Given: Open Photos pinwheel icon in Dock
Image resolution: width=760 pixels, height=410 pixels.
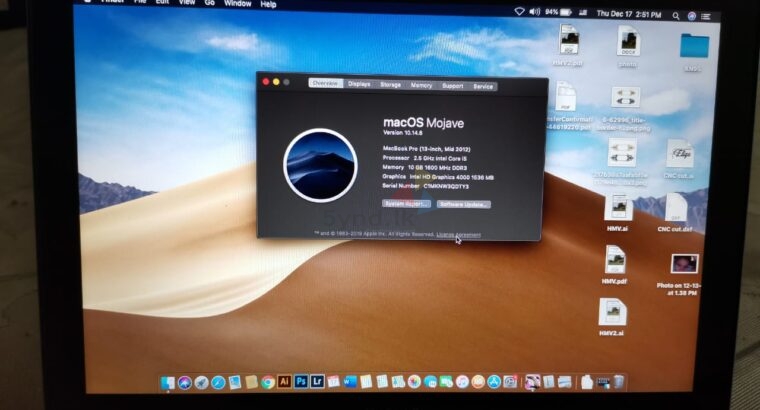Looking at the screenshot, I should point(414,382).
